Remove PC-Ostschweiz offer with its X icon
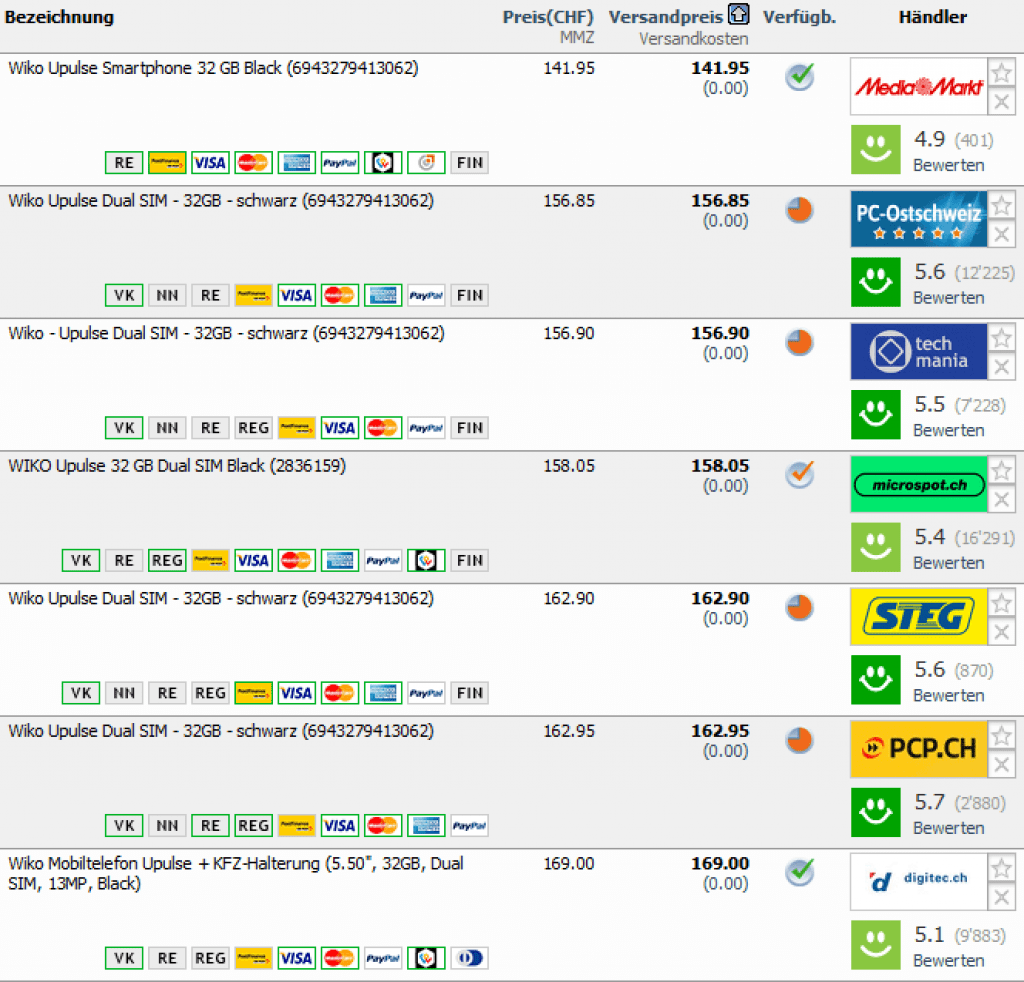The height and width of the screenshot is (982, 1024). [x=1001, y=235]
